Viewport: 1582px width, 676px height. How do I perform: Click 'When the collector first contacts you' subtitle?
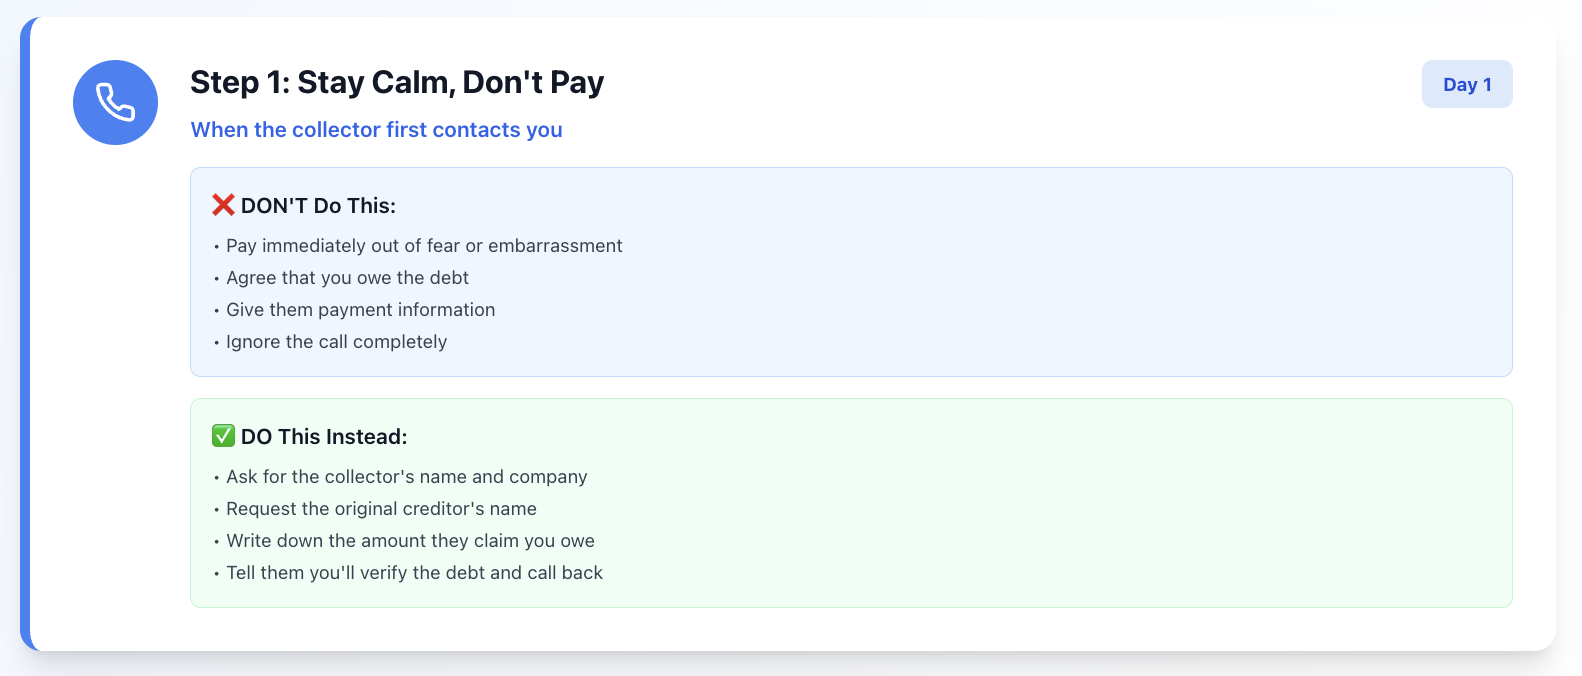(376, 130)
